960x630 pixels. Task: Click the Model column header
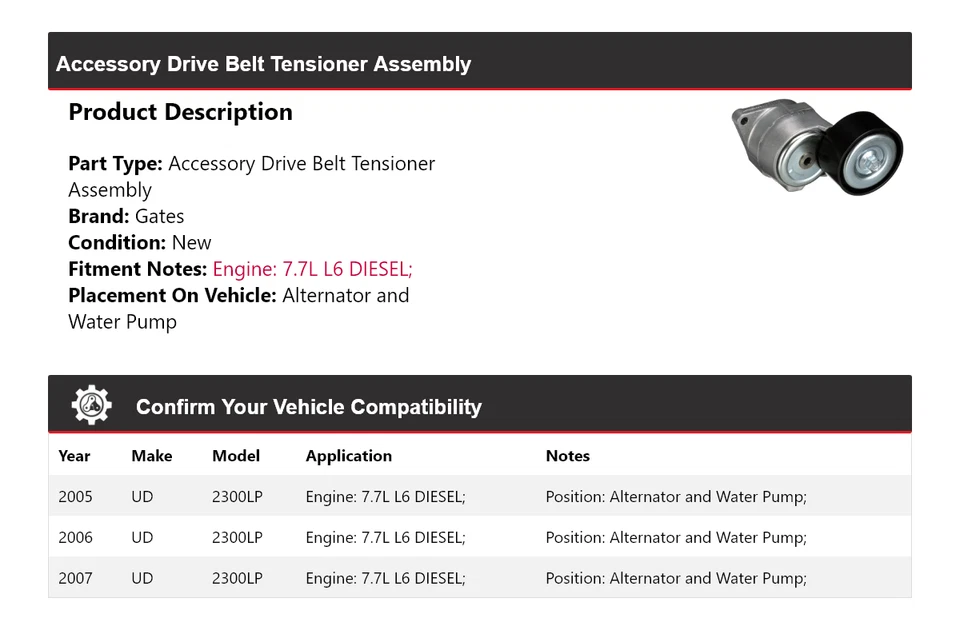click(236, 456)
